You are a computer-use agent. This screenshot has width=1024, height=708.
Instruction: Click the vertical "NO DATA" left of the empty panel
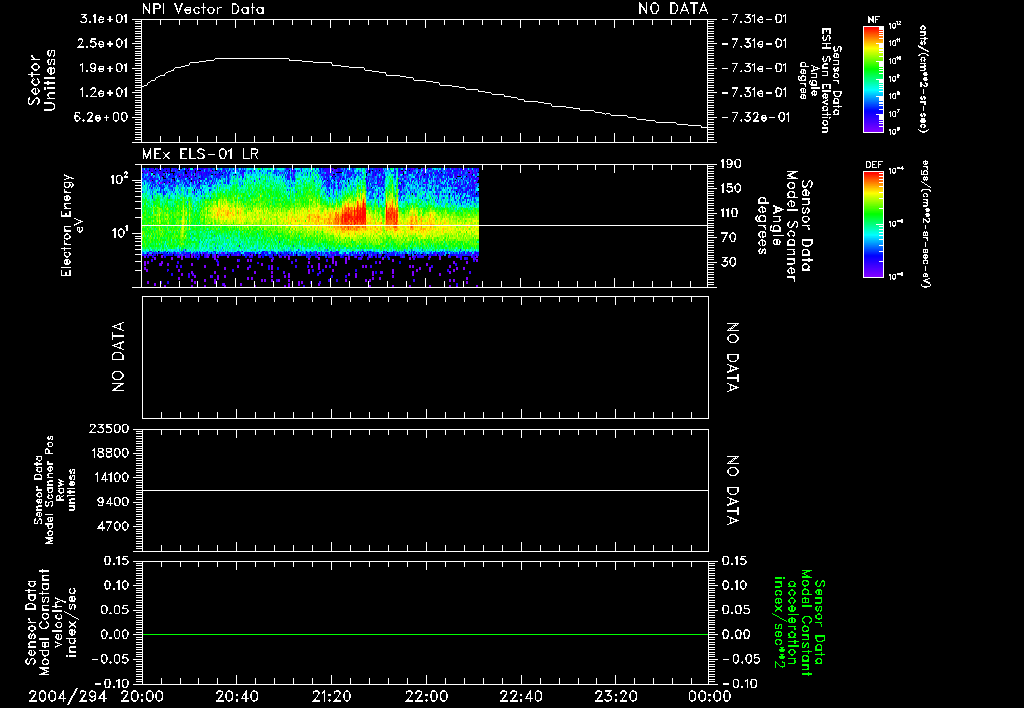118,357
